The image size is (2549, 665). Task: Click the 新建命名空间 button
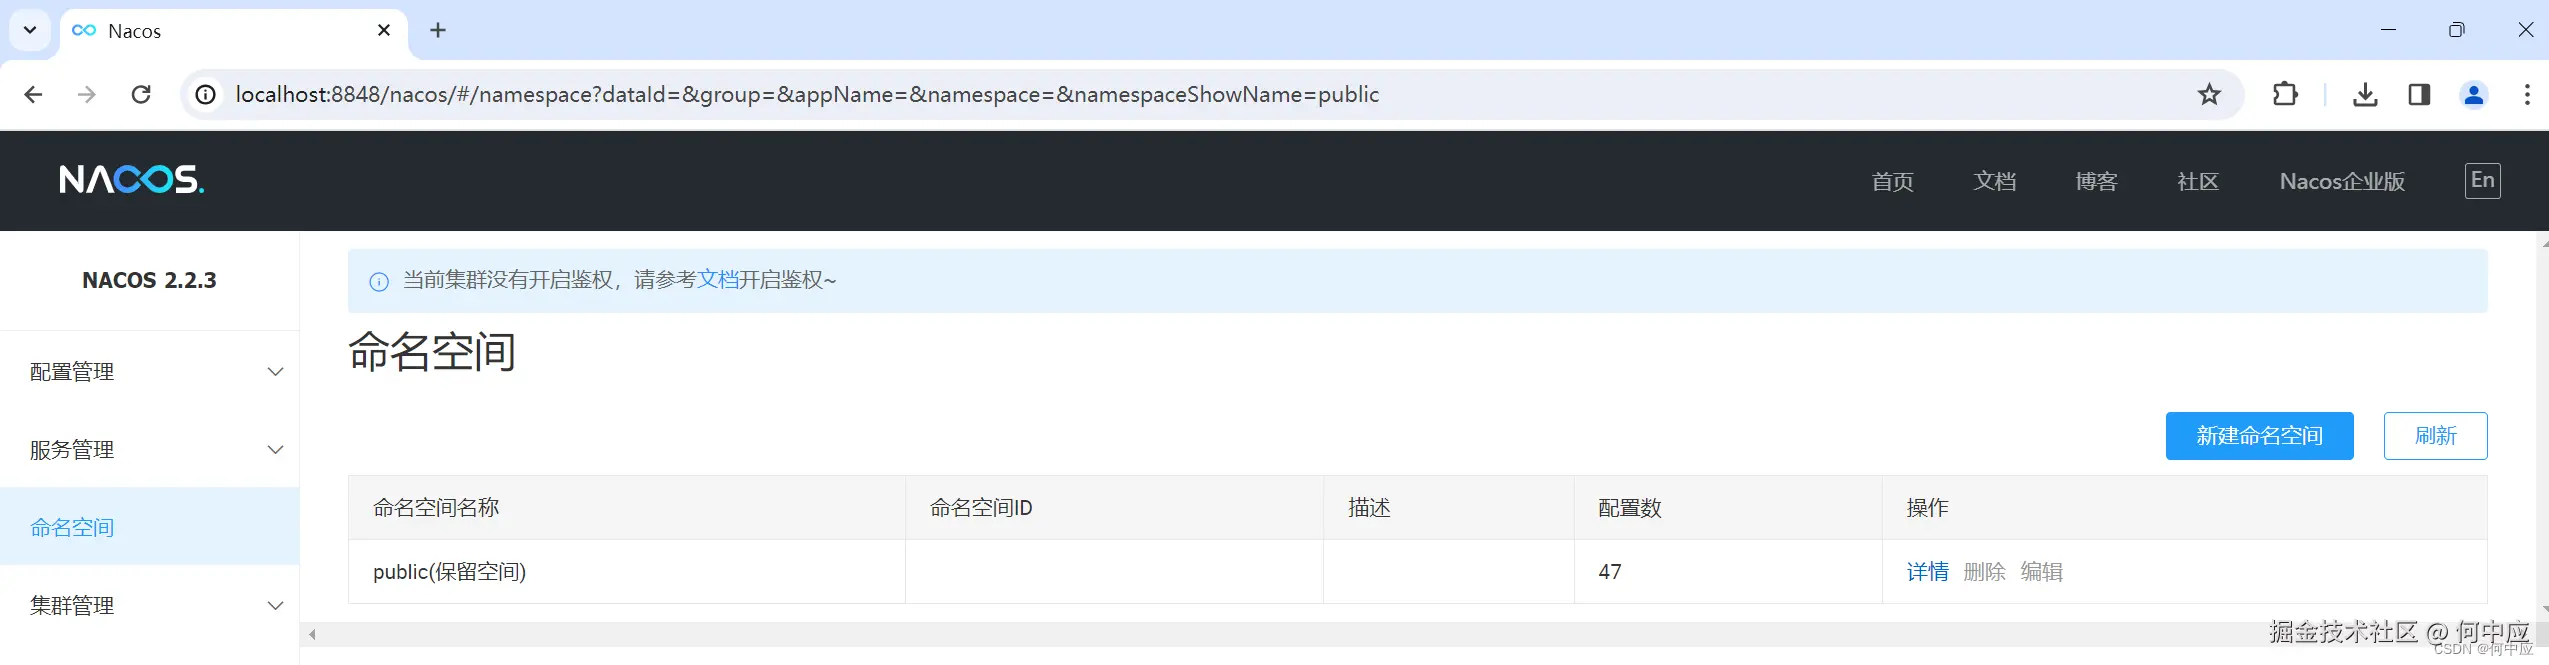[x=2259, y=436]
